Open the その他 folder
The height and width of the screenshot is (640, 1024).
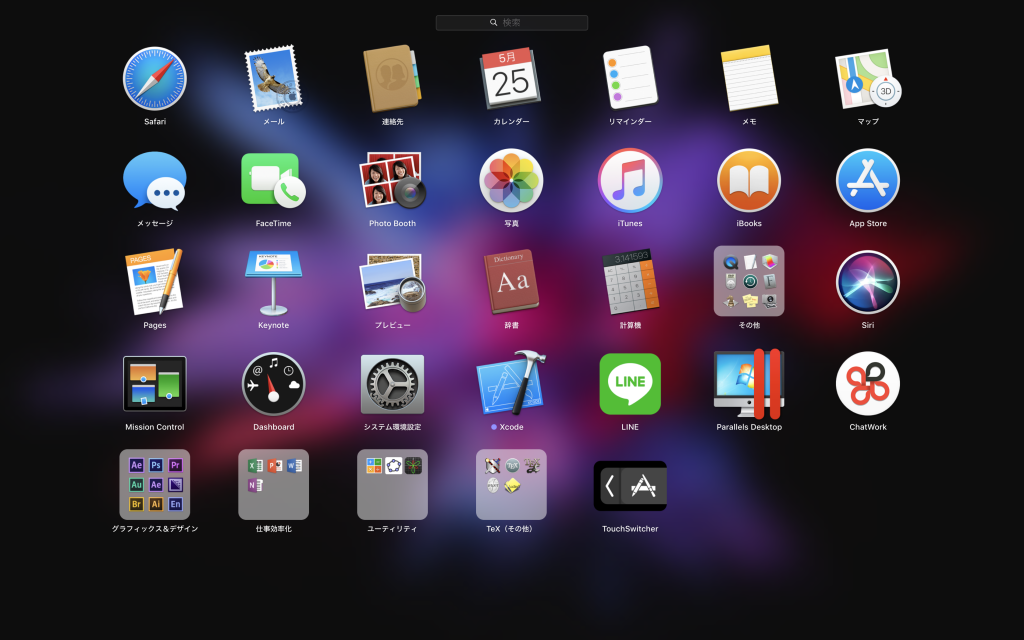click(x=749, y=281)
